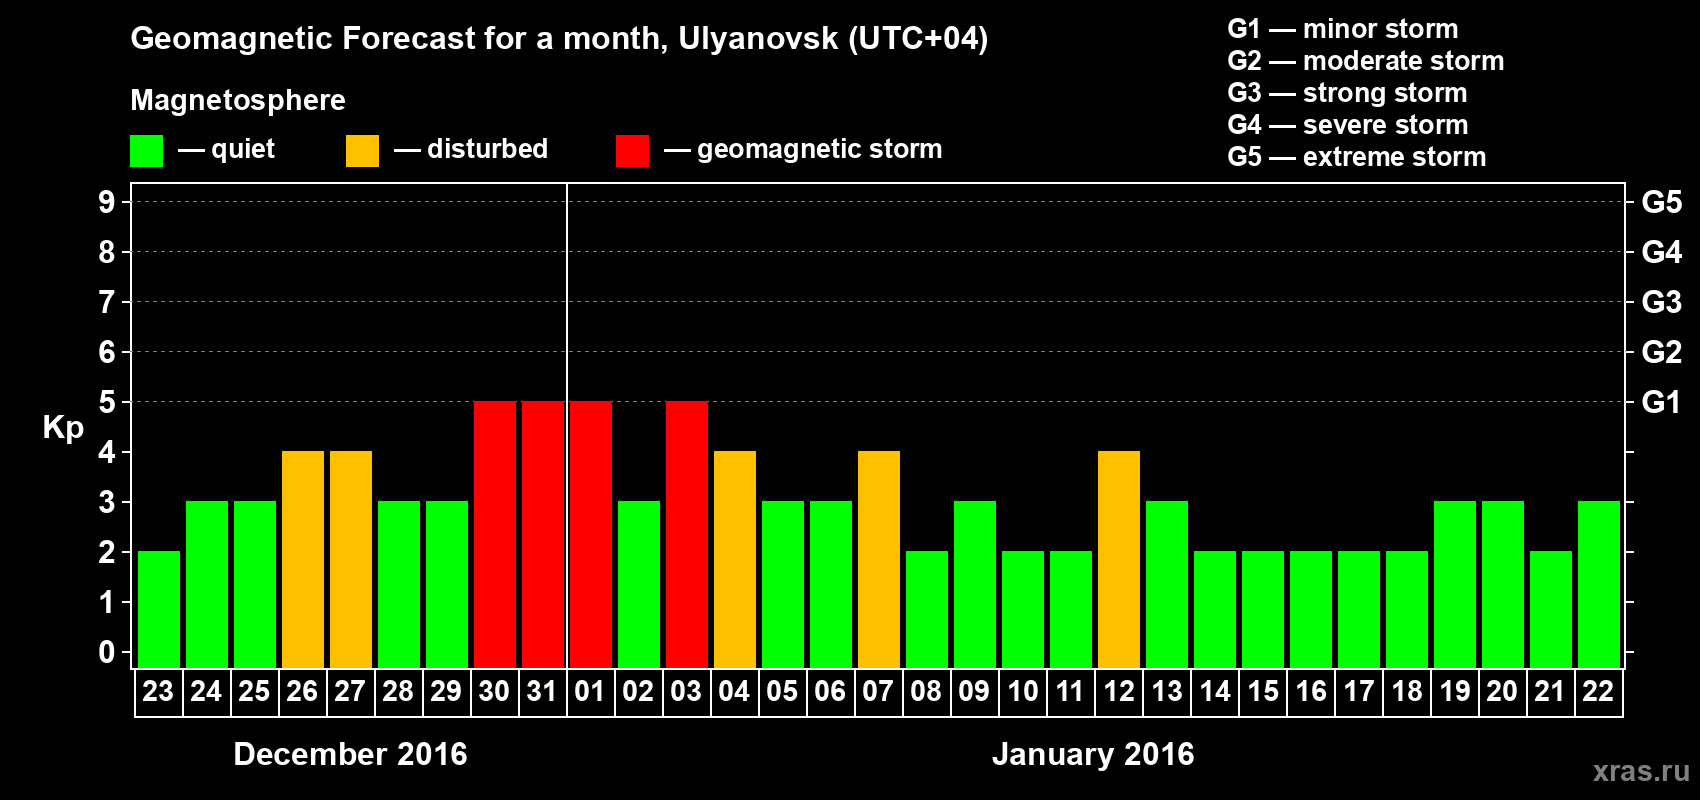This screenshot has height=800, width=1700.
Task: Click the 'December 2016' month label
Action: pos(350,754)
